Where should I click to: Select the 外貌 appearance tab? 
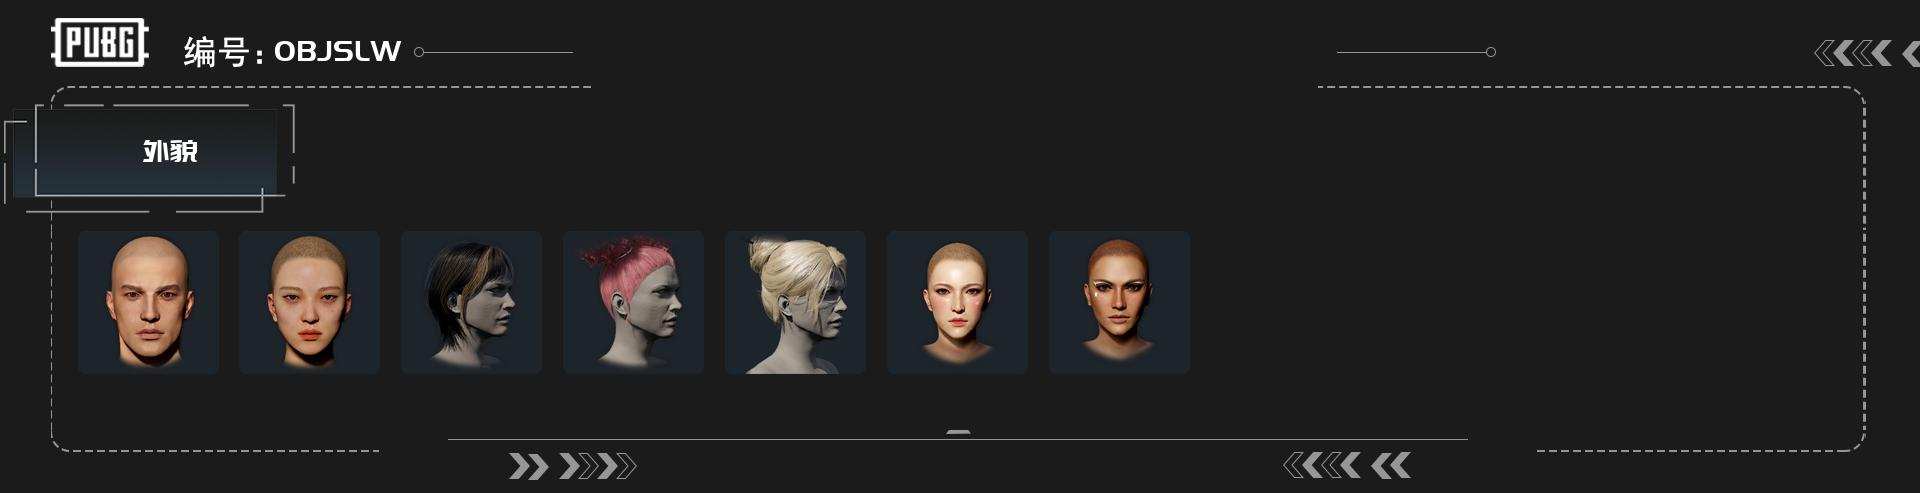point(156,152)
